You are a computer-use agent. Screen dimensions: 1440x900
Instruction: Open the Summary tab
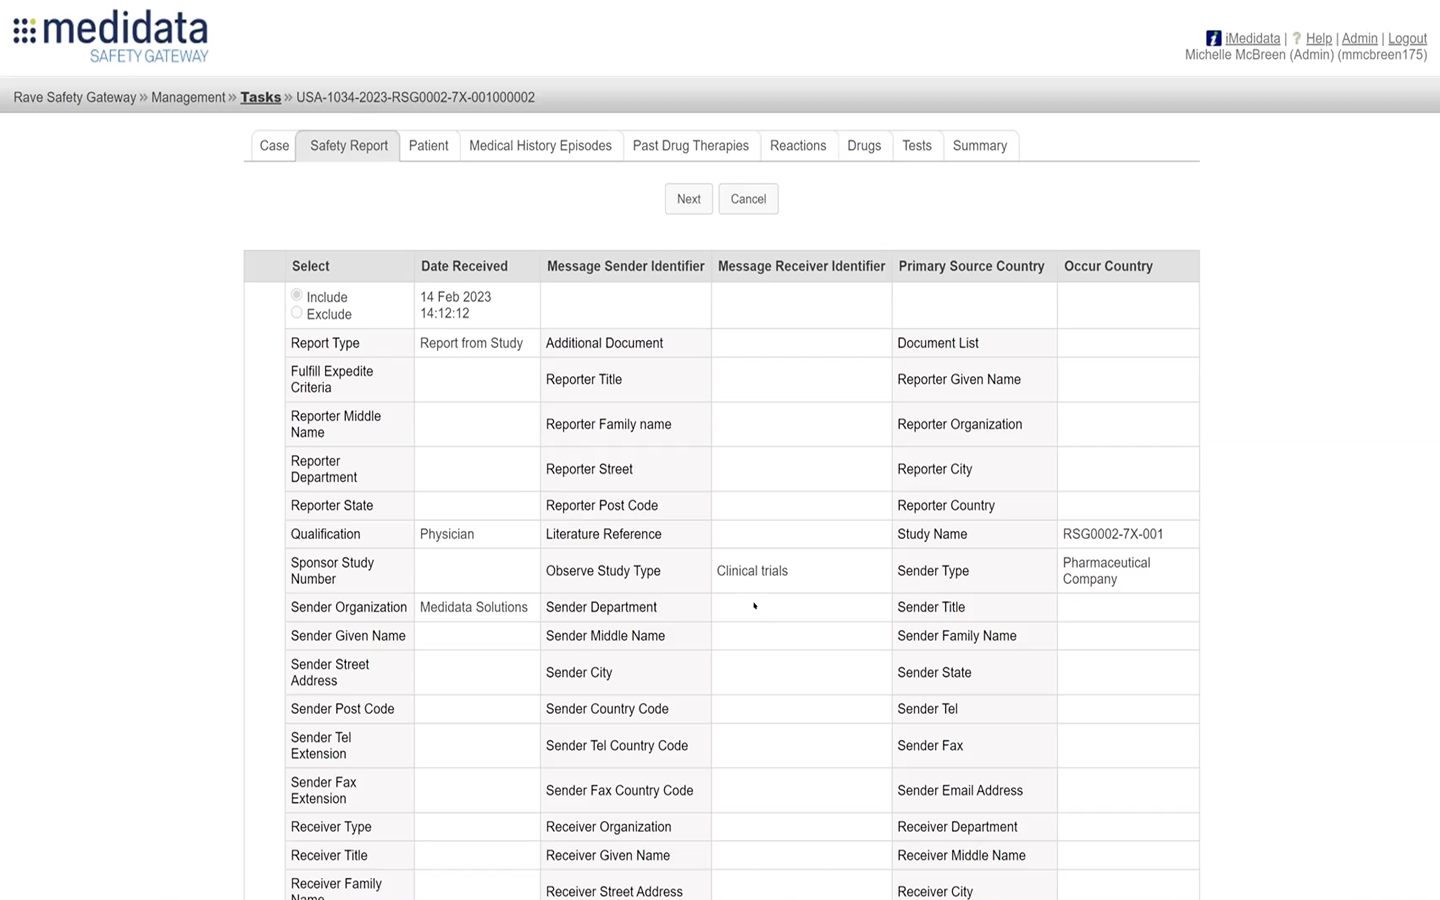point(979,145)
